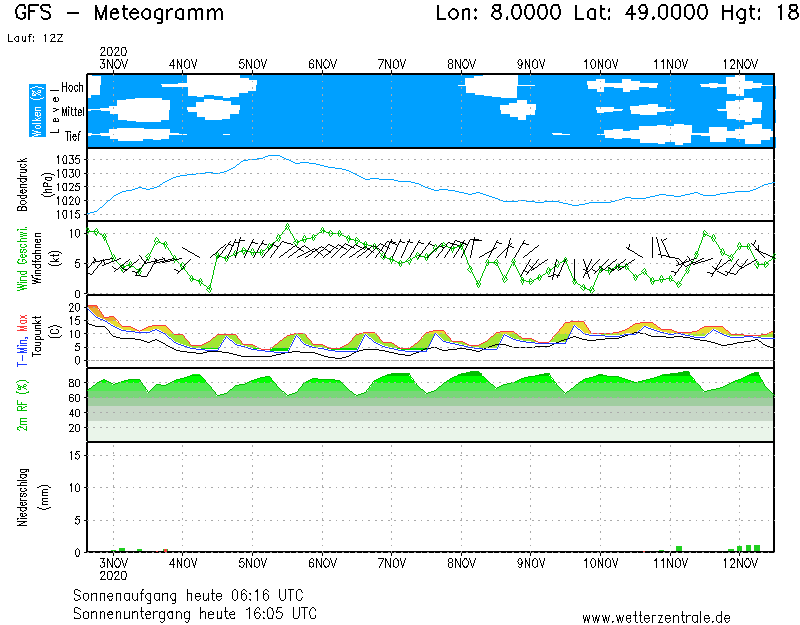Viewport: 800px width, 625px height.
Task: Pick the 1025 pressure tick label
Action: [68, 187]
